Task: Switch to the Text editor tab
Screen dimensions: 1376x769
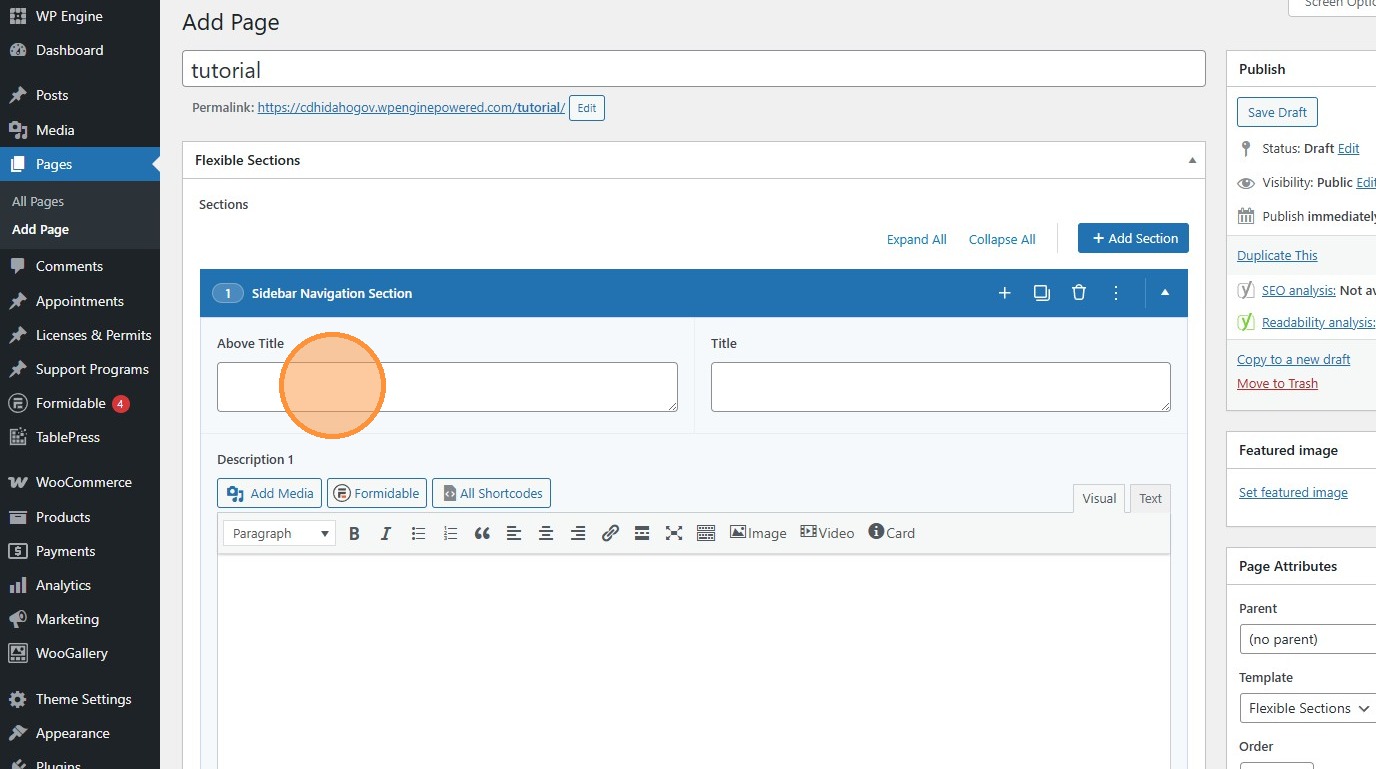Action: click(x=1150, y=499)
